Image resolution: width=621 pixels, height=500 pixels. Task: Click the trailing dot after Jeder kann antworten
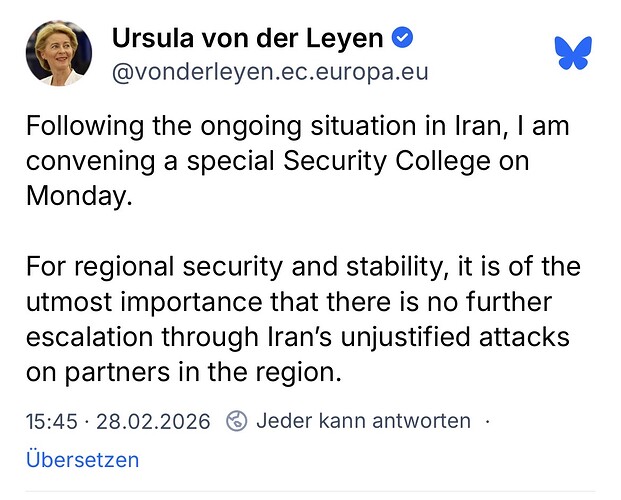(487, 421)
